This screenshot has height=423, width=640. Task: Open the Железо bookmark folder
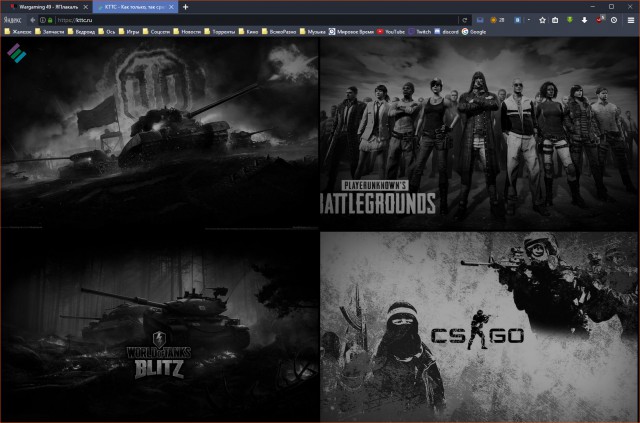tap(18, 32)
